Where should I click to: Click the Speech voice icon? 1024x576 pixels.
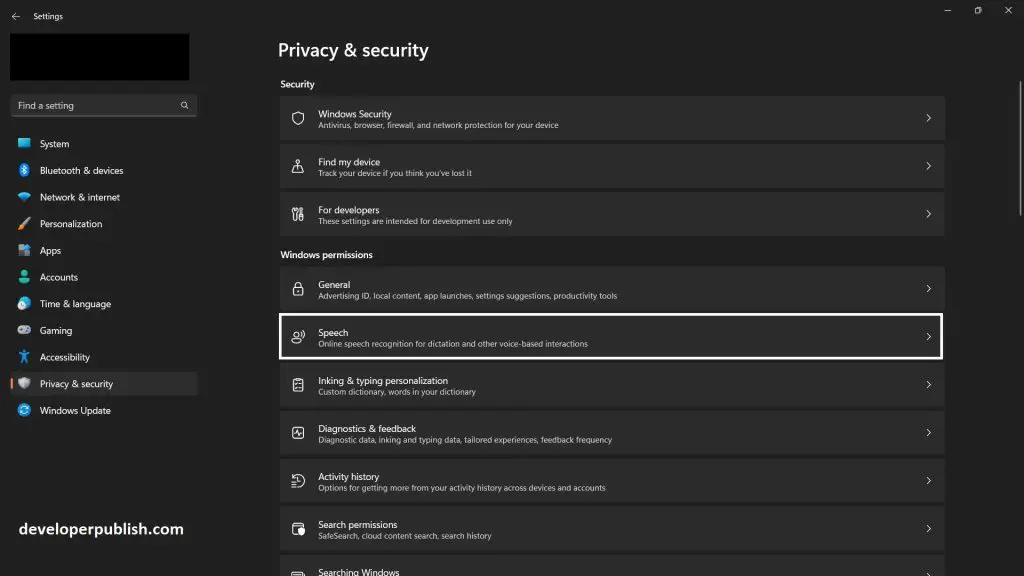coord(298,336)
